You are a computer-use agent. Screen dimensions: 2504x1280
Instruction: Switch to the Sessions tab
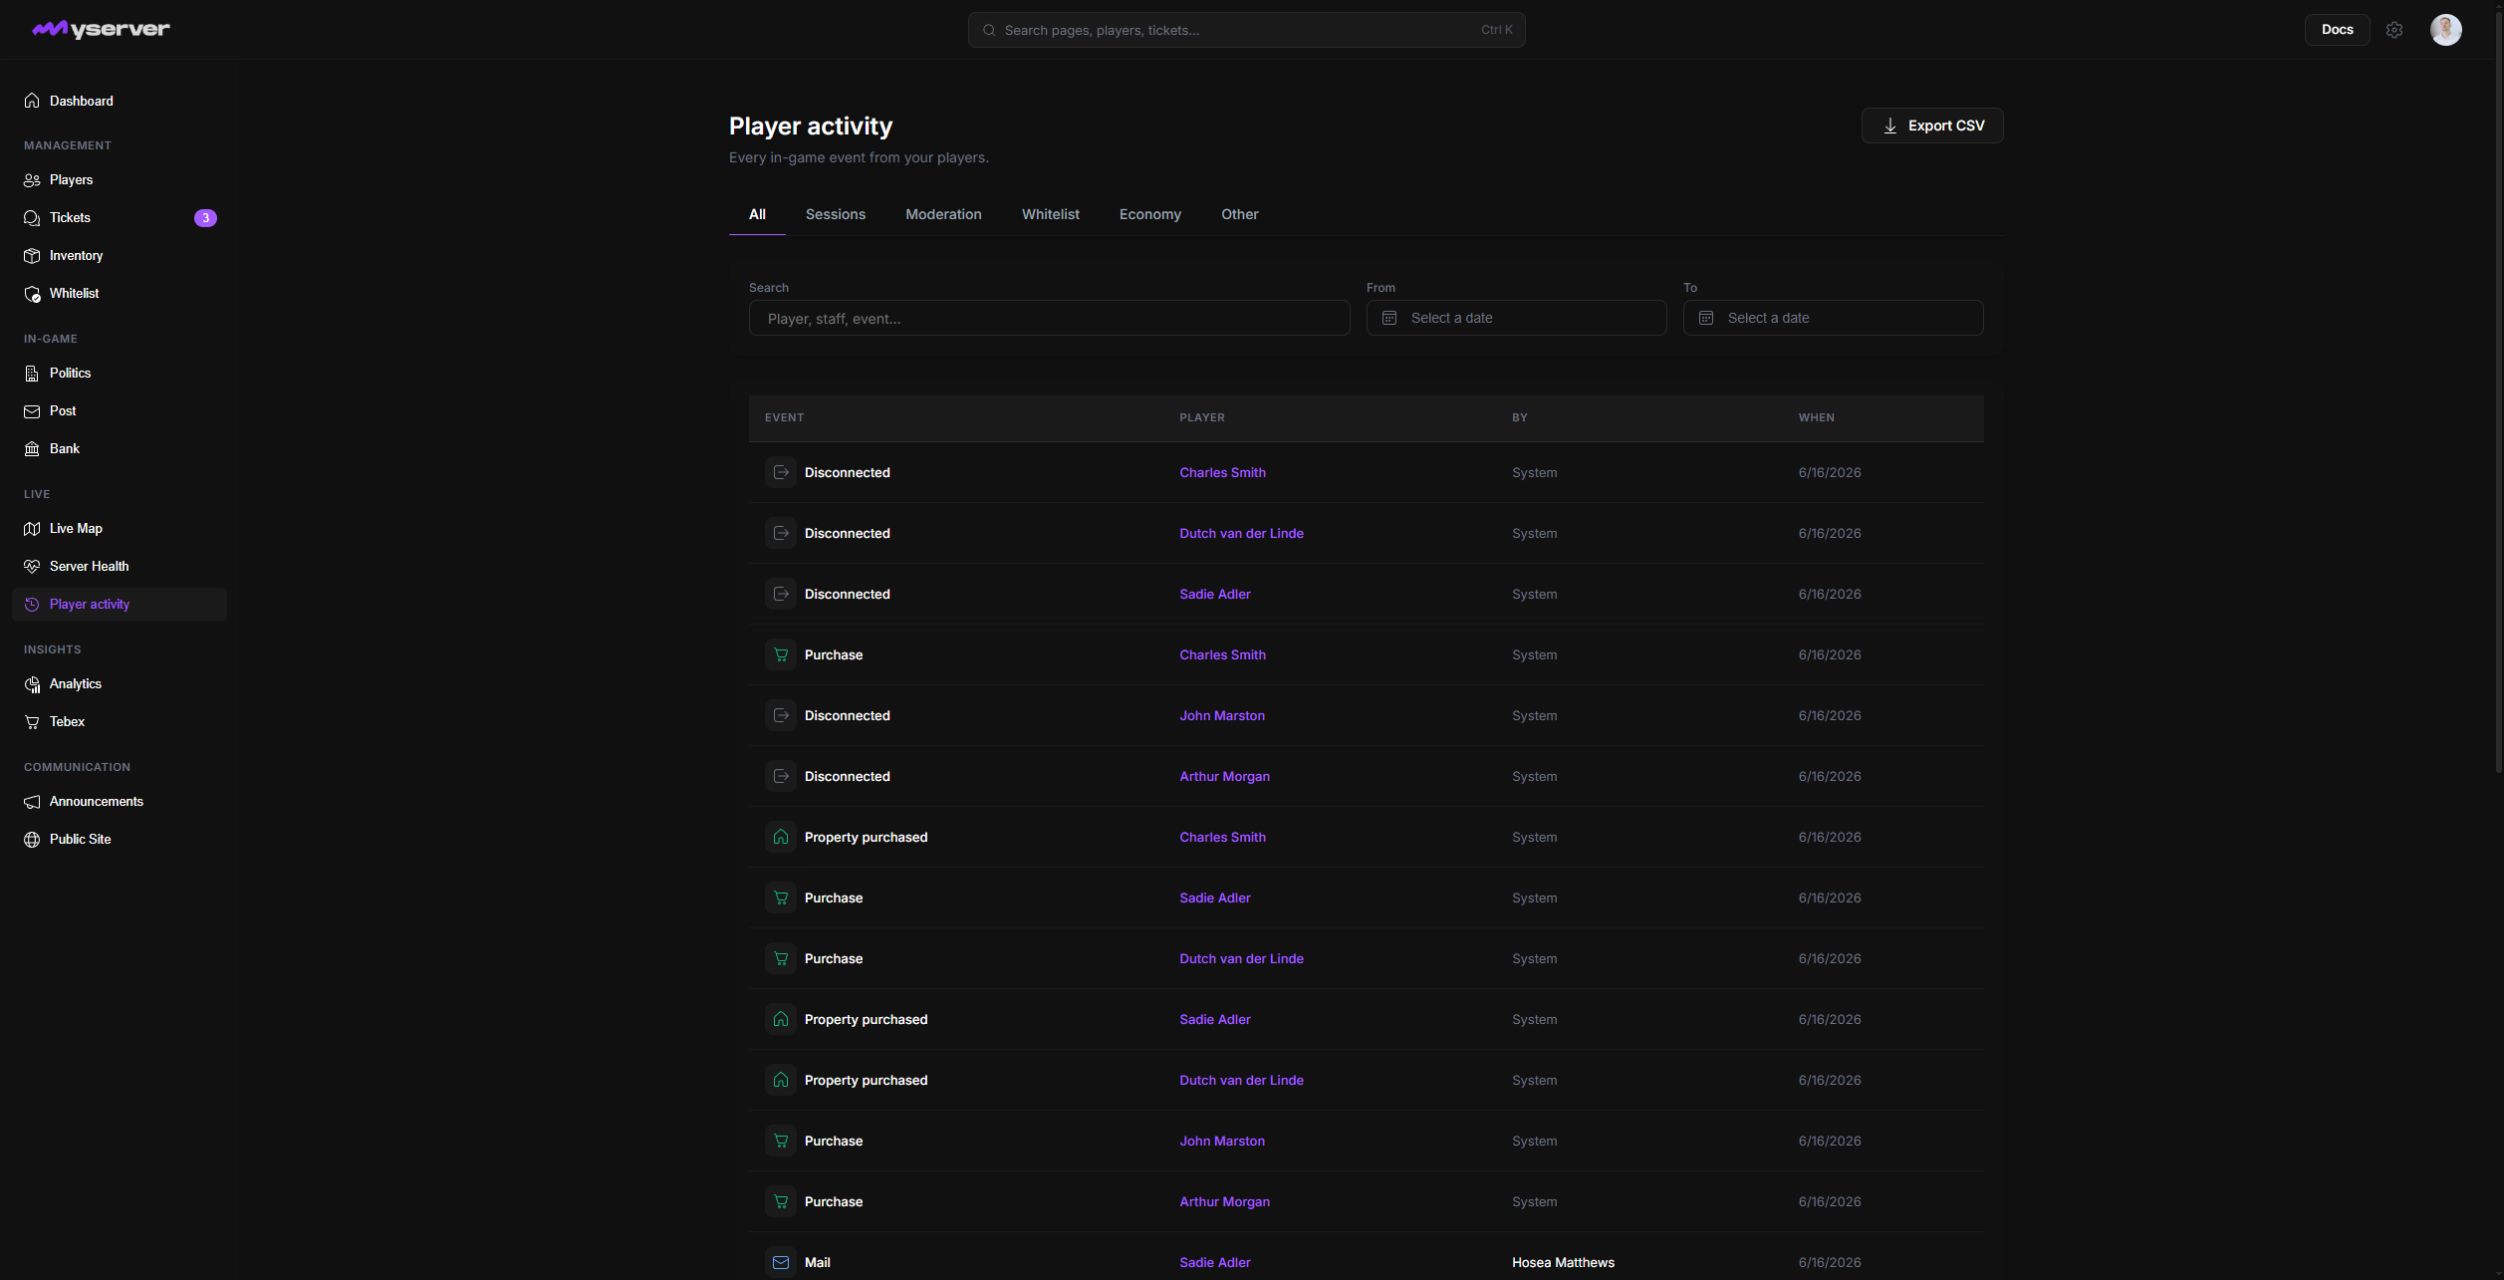(x=835, y=214)
